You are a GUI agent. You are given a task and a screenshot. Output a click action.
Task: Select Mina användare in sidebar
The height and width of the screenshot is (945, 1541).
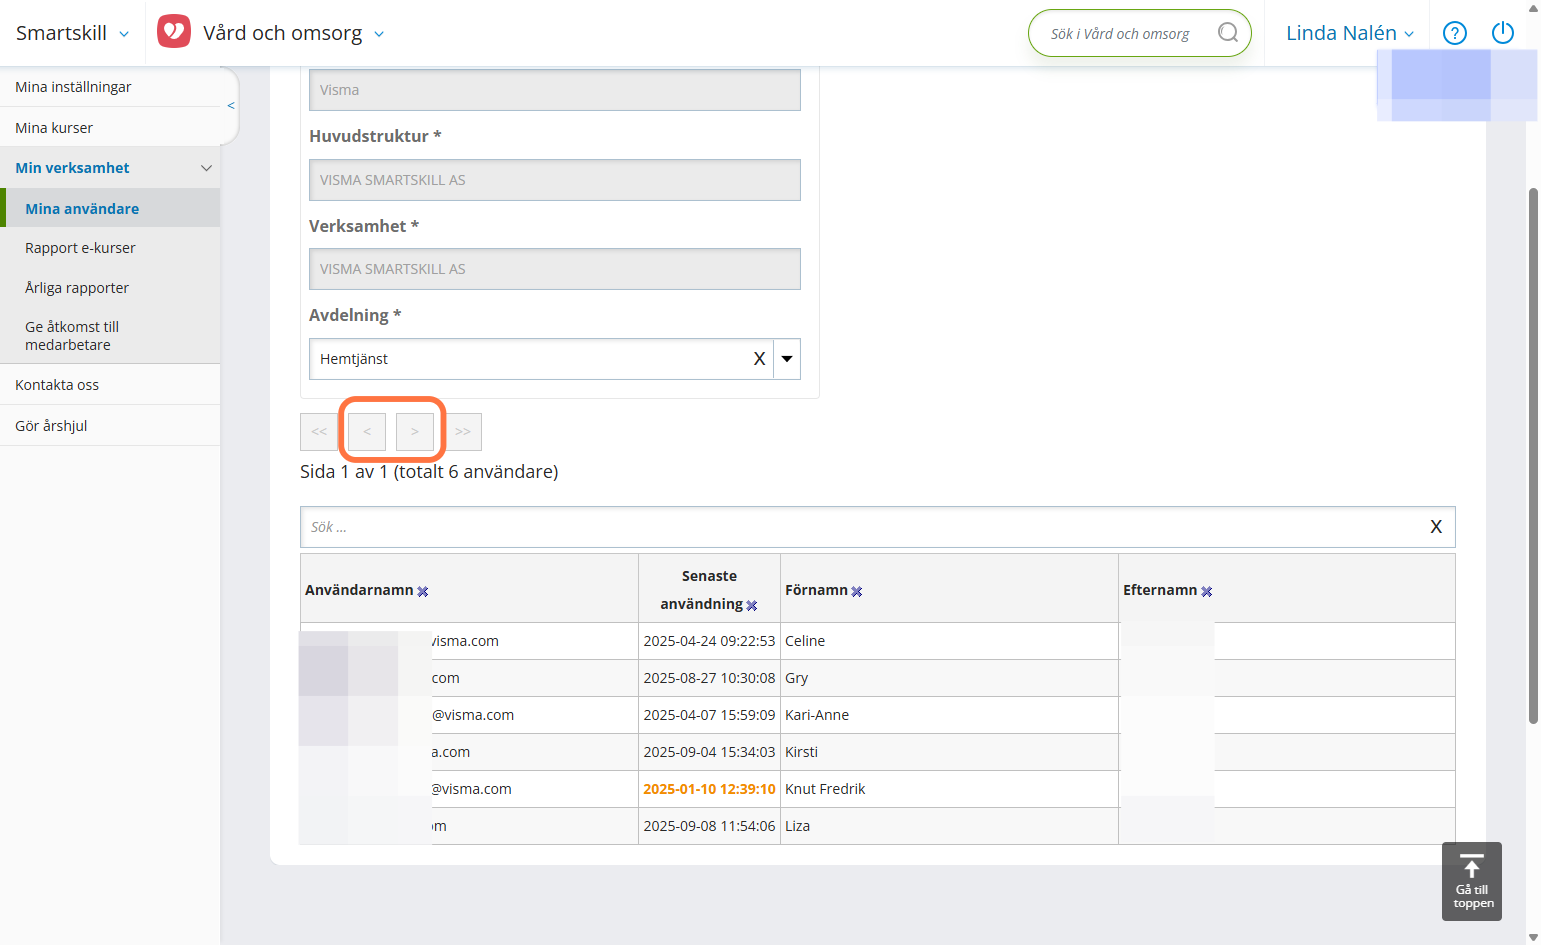click(x=110, y=208)
